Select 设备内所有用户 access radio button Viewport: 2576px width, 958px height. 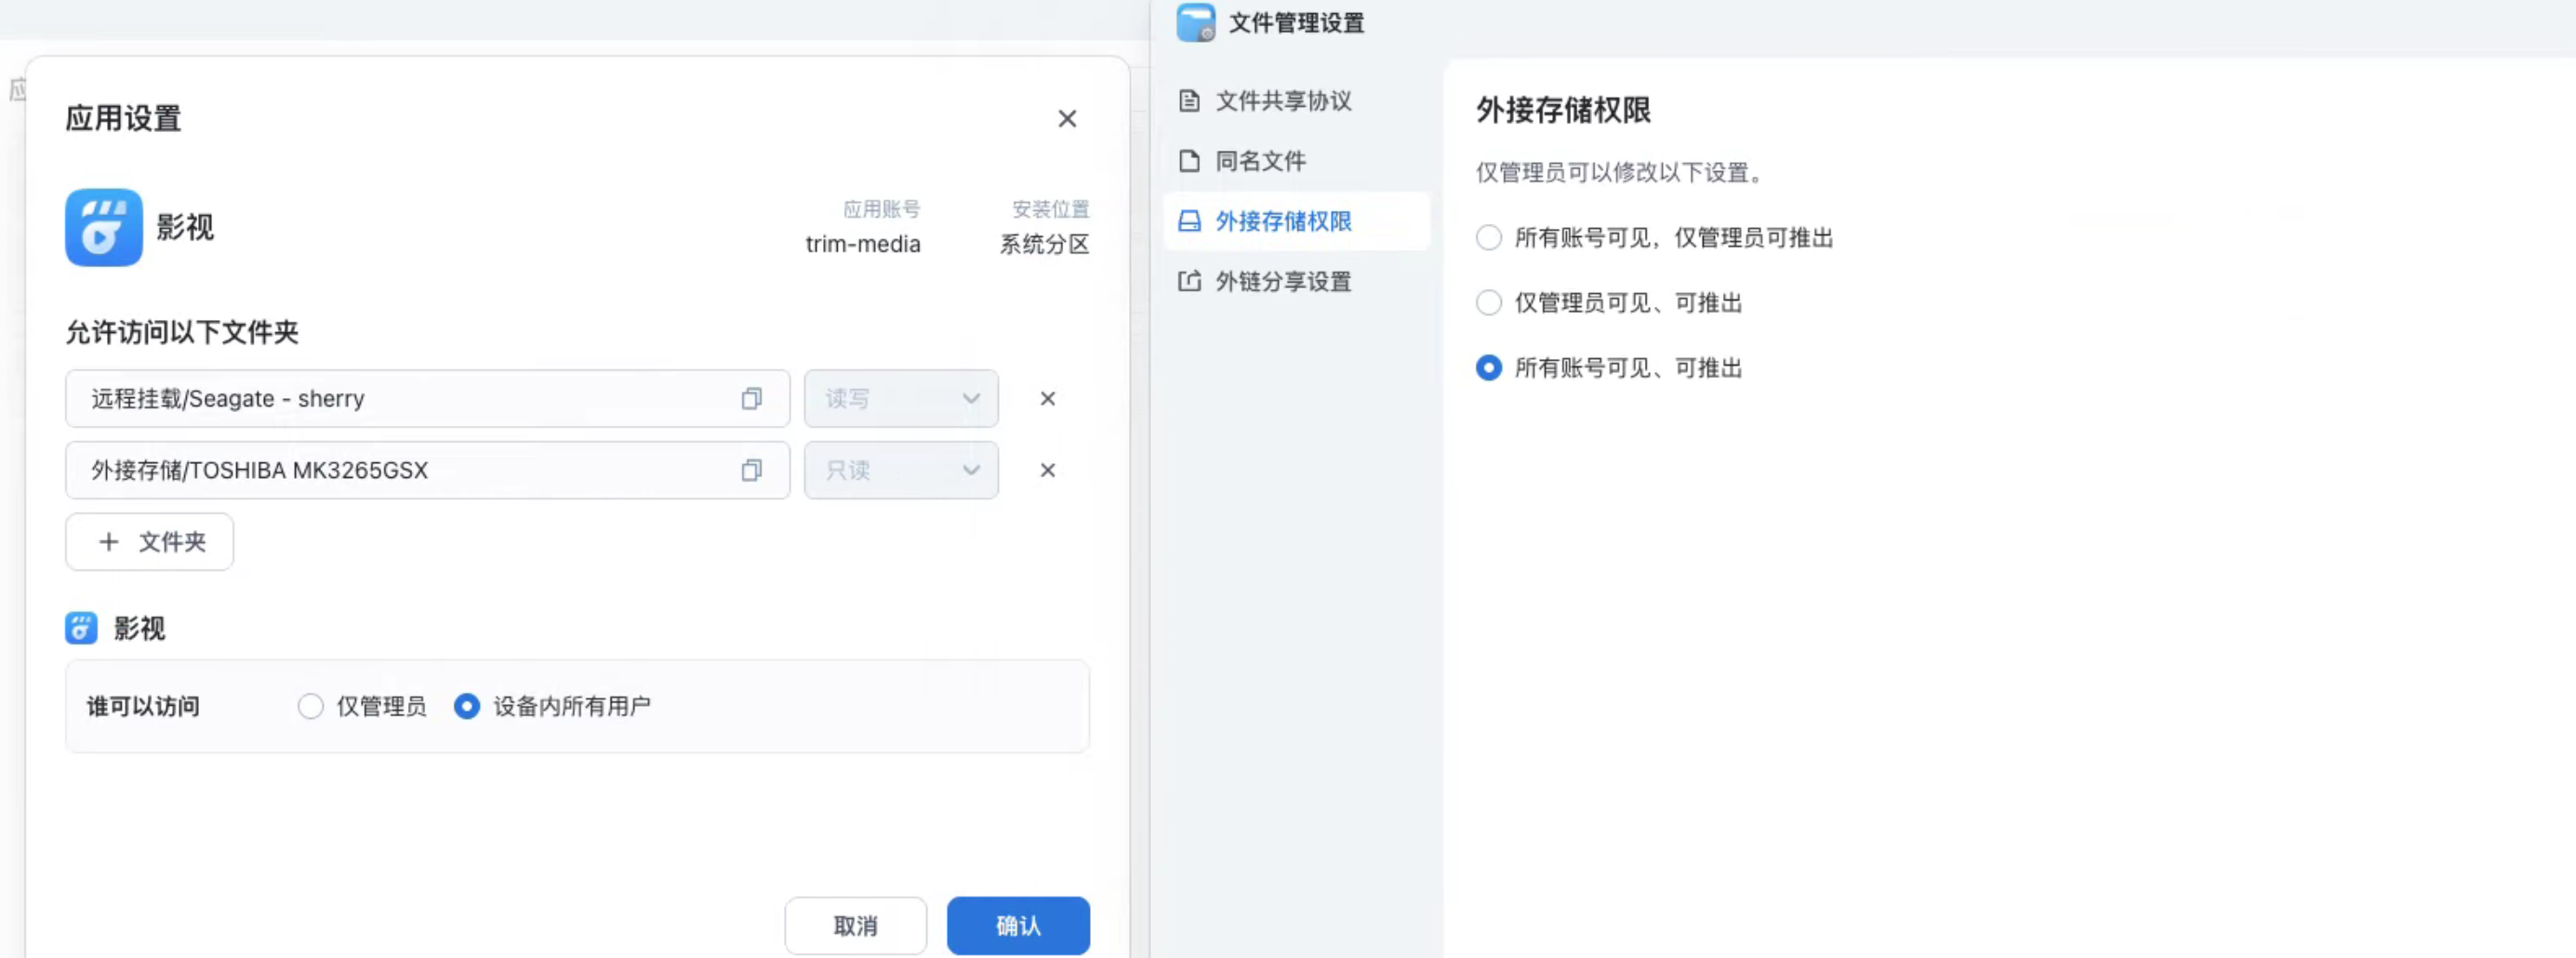(x=466, y=707)
